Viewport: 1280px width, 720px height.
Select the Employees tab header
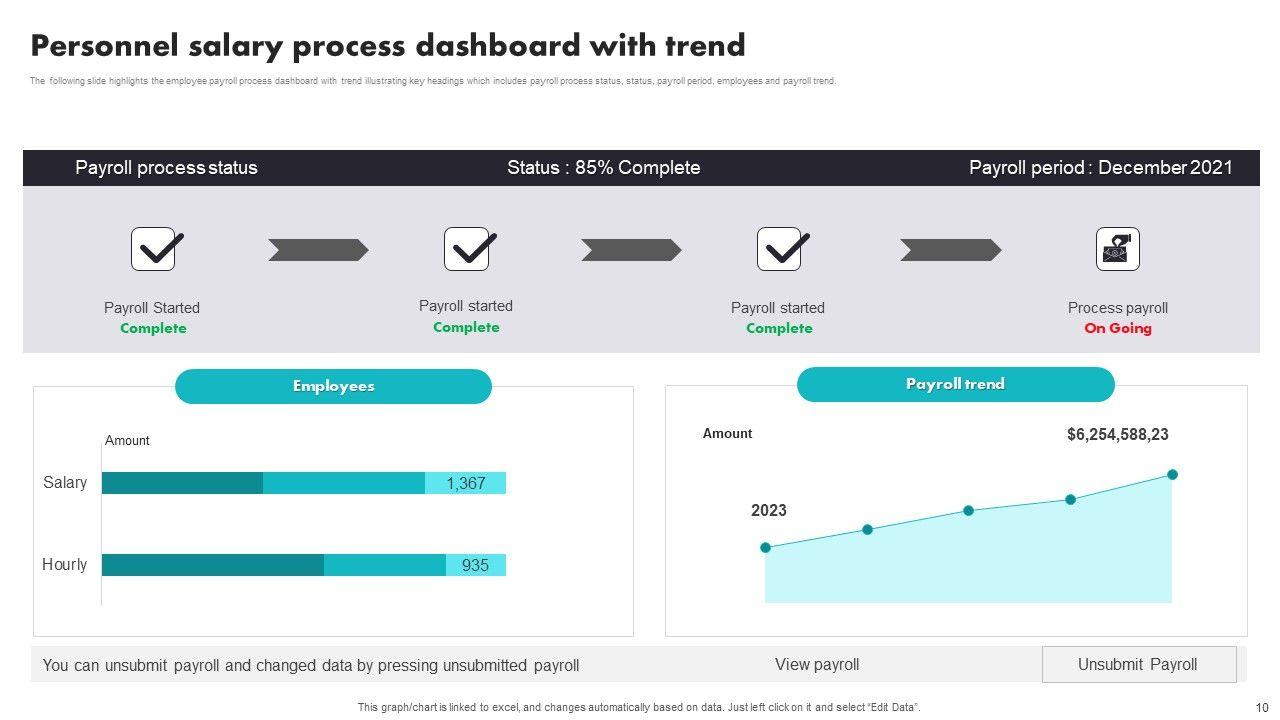(333, 386)
